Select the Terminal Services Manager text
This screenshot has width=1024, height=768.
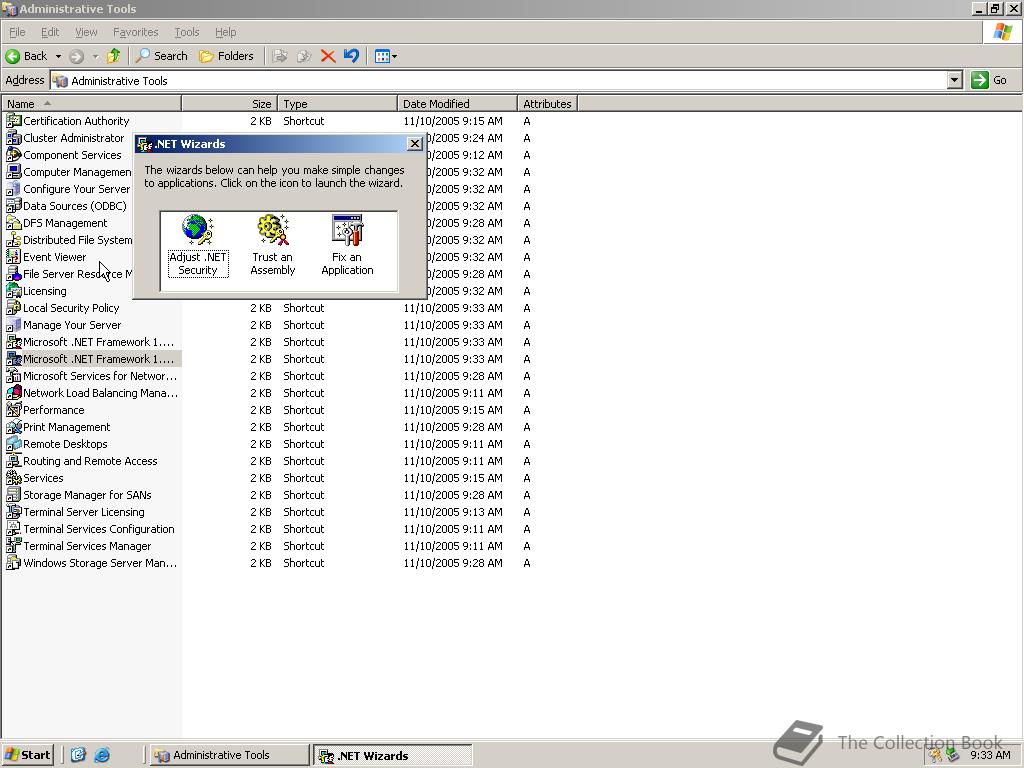[x=87, y=546]
